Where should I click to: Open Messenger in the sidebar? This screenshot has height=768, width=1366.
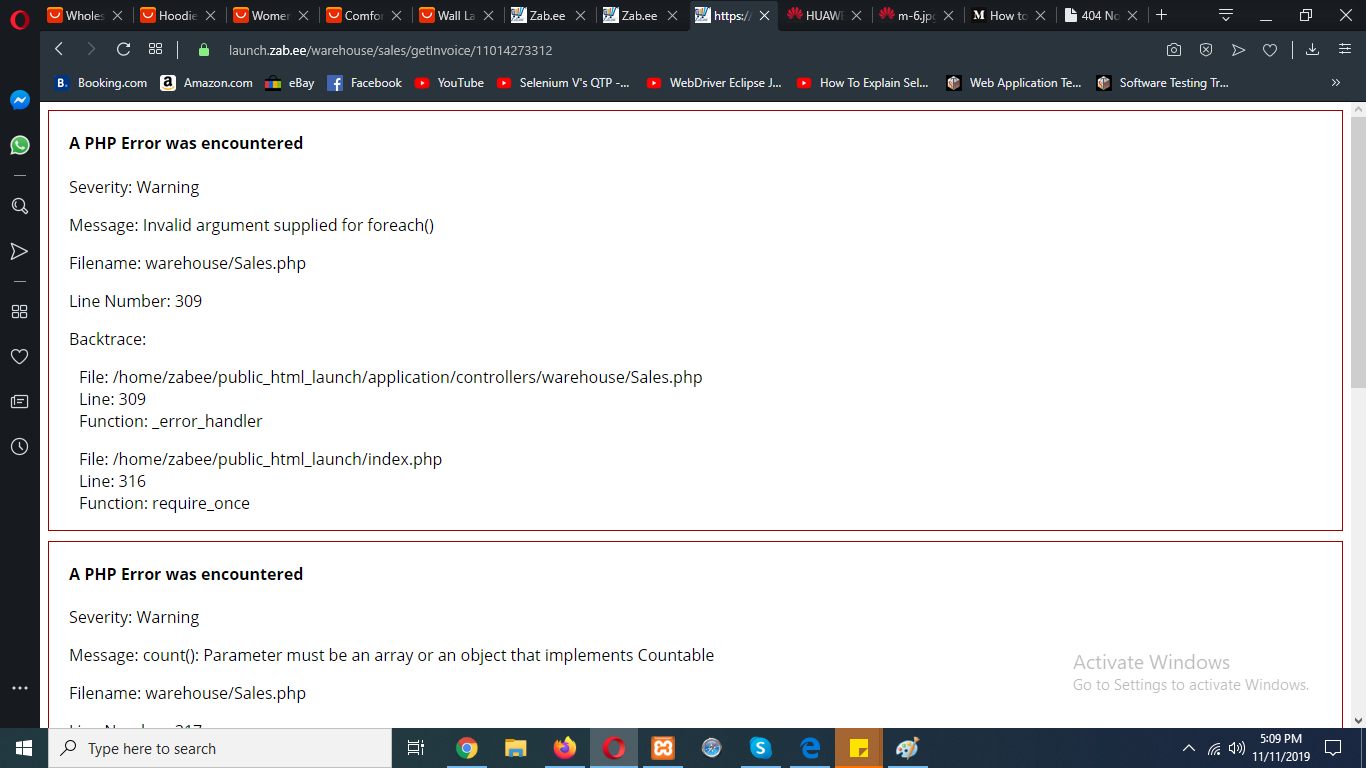(19, 100)
